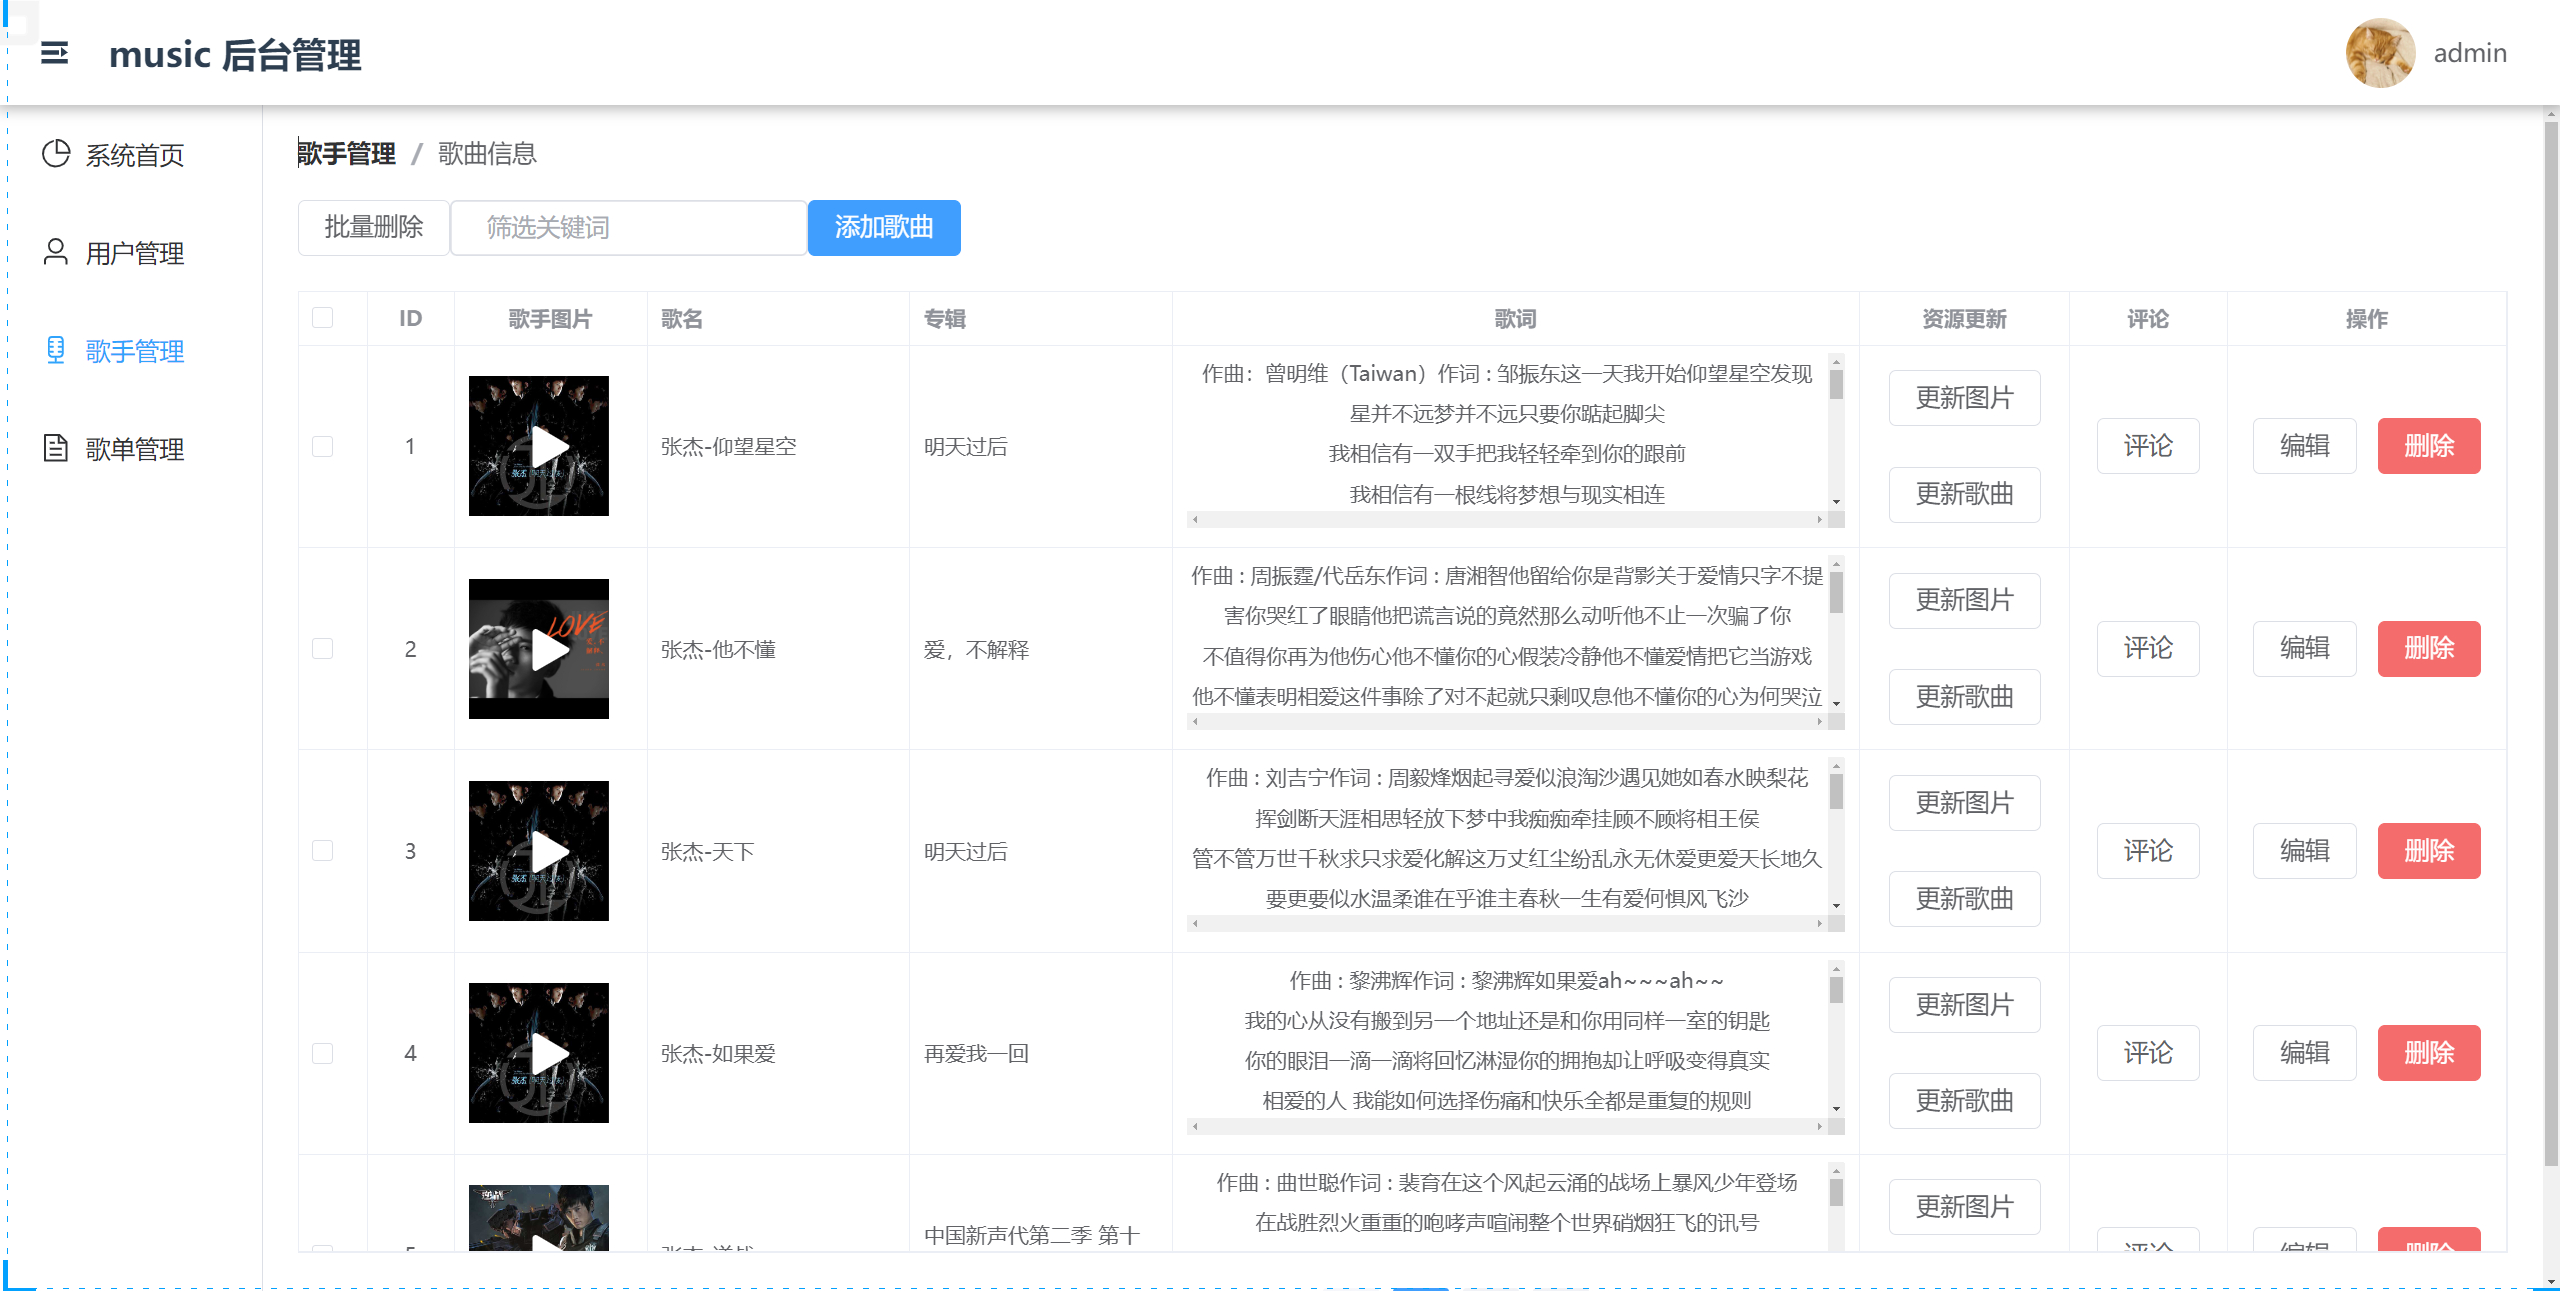Image resolution: width=2560 pixels, height=1291 pixels.
Task: Click the blue 添加歌曲 button
Action: [x=884, y=227]
